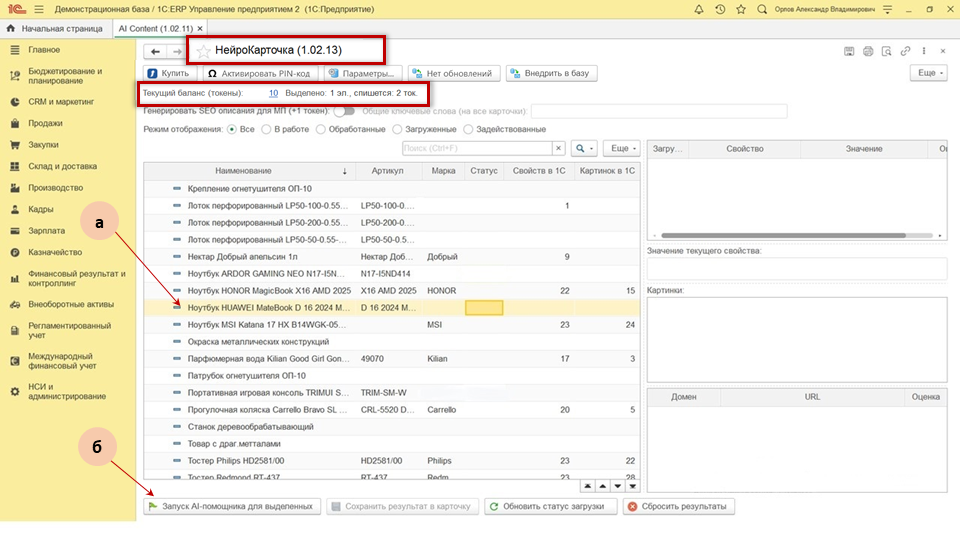The height and width of the screenshot is (540, 960).
Task: Open the print preview icon
Action: [886, 51]
